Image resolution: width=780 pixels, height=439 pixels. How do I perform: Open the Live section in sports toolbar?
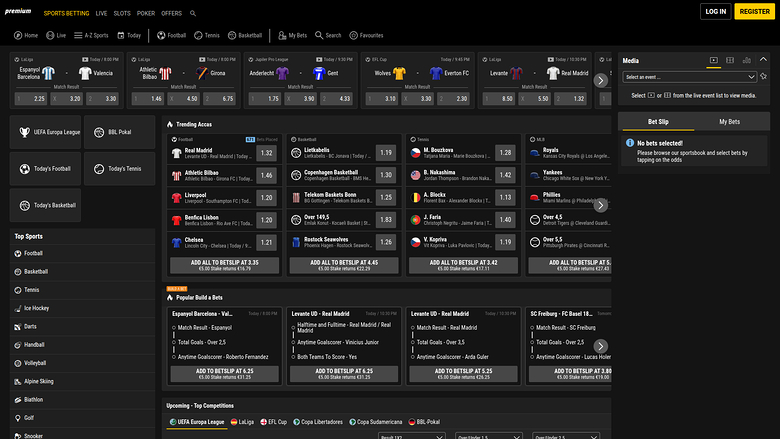(x=56, y=35)
